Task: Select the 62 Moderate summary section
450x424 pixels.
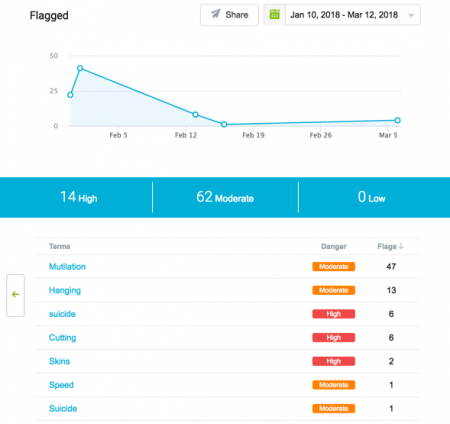Action: [x=225, y=197]
